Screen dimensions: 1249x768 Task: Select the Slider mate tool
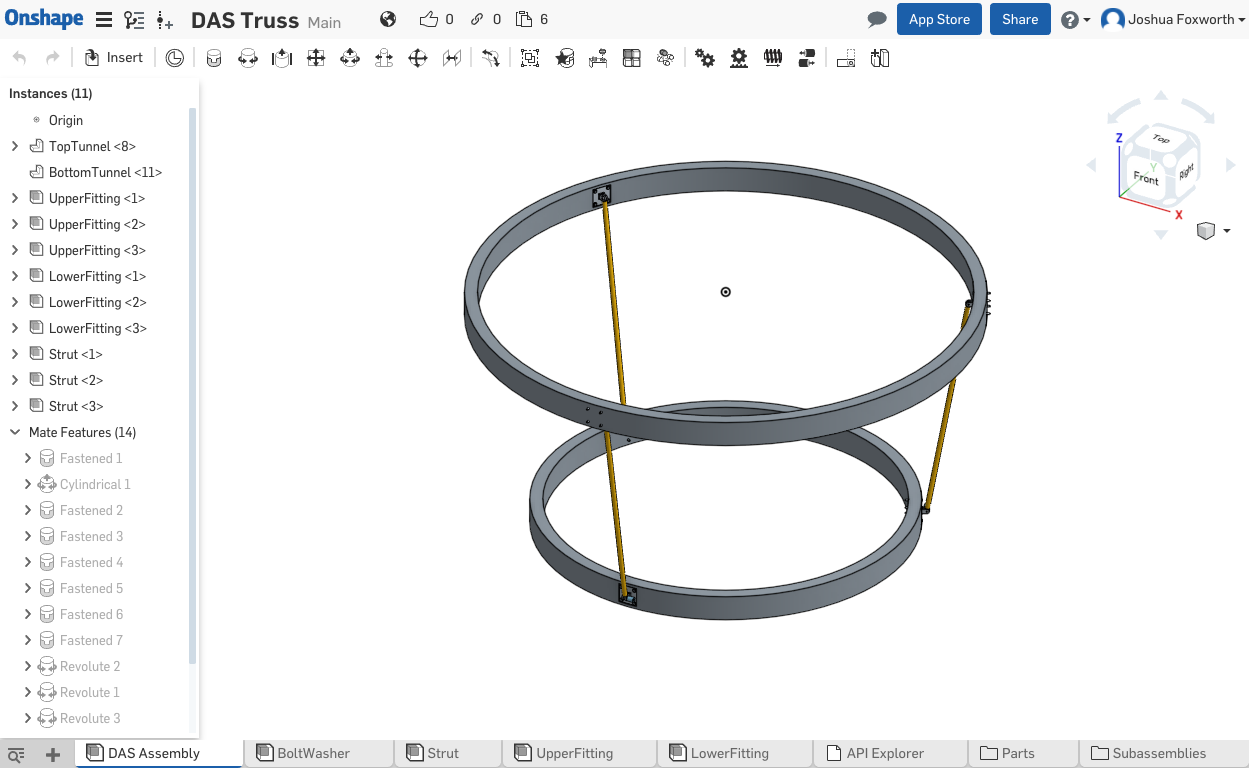282,59
